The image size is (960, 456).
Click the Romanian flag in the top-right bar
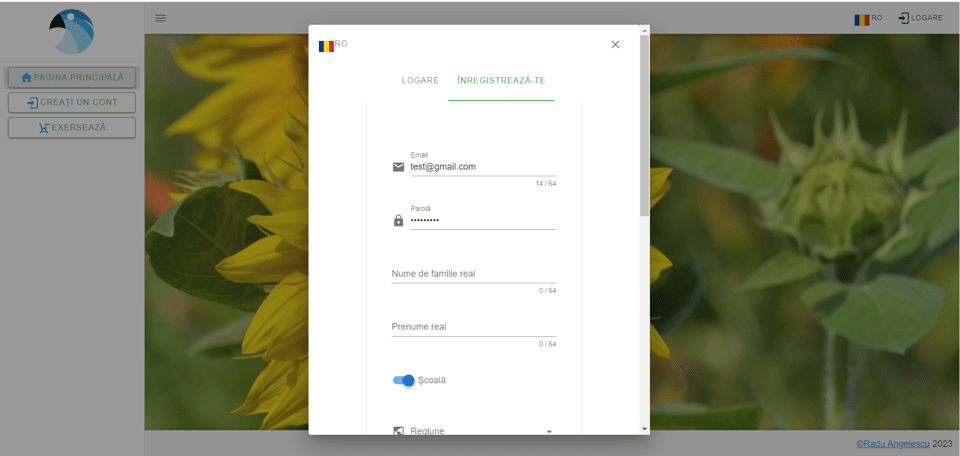861,18
